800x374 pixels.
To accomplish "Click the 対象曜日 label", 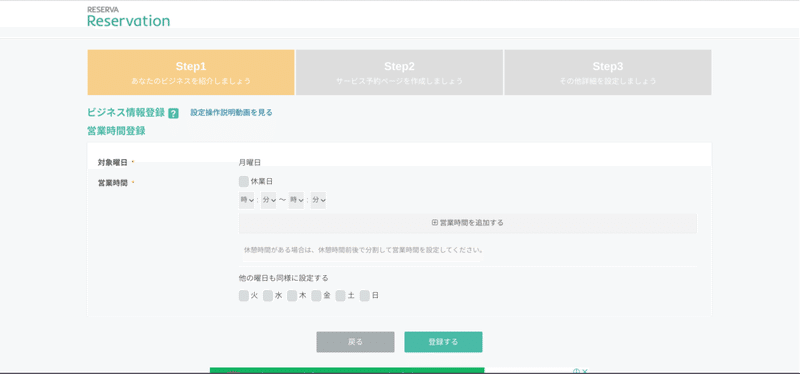I will pos(113,162).
